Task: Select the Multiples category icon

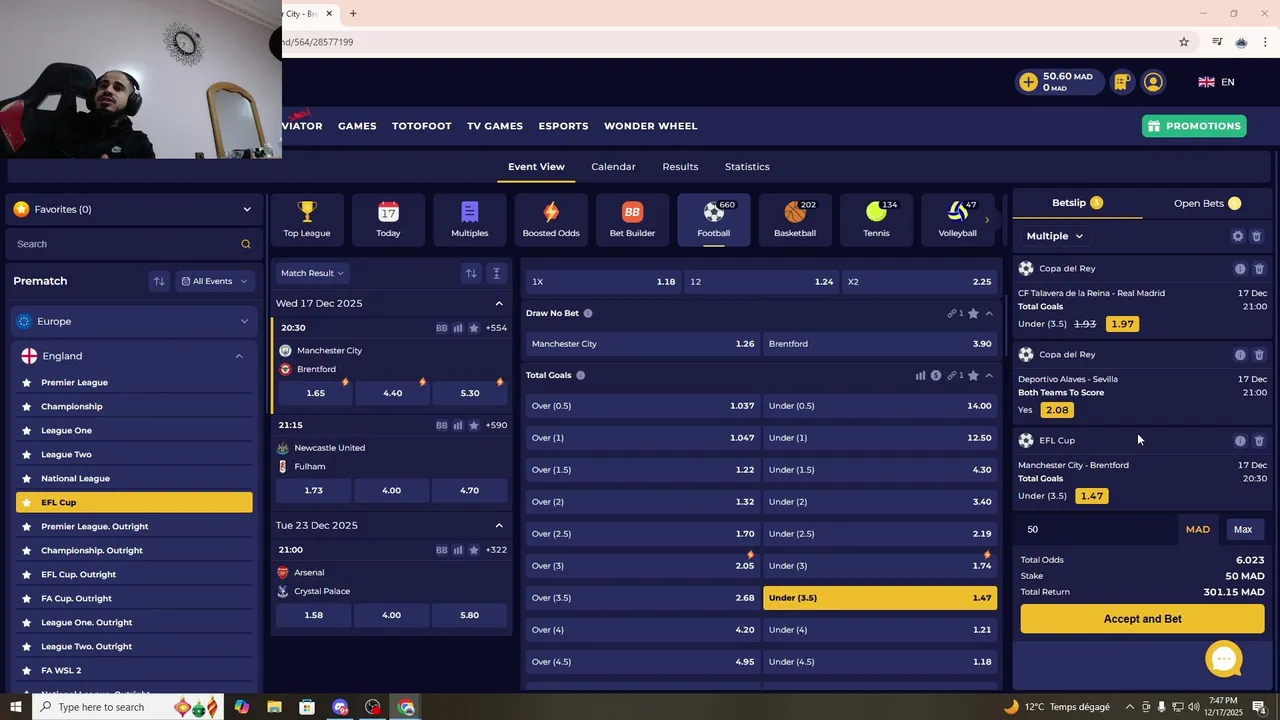Action: (x=470, y=218)
